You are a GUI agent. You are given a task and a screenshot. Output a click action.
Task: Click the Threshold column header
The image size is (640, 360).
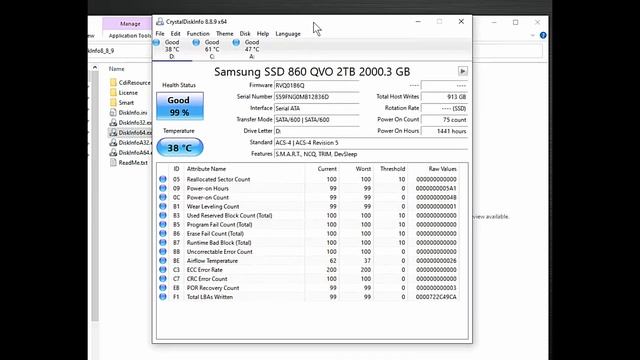[x=392, y=169]
